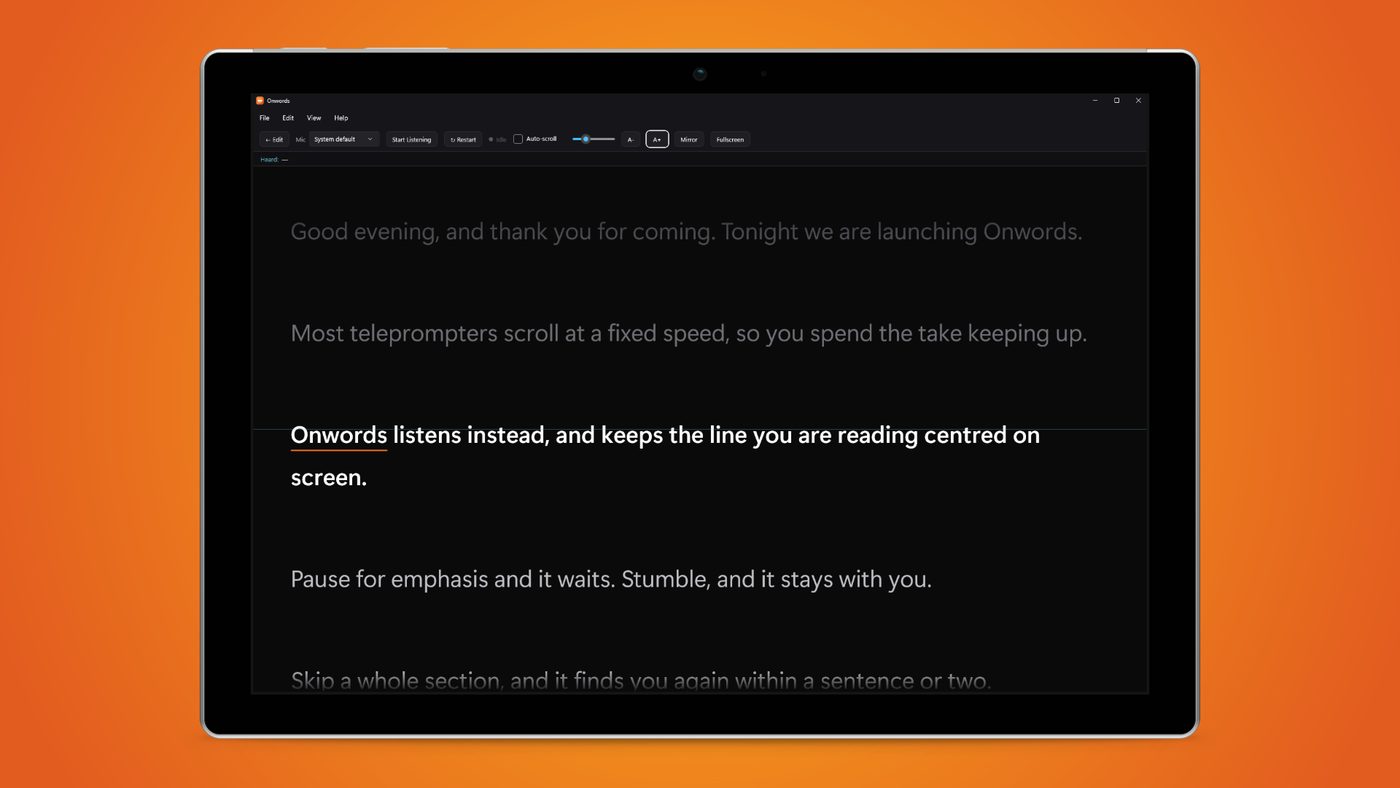Open the File menu
The height and width of the screenshot is (788, 1400).
(264, 118)
